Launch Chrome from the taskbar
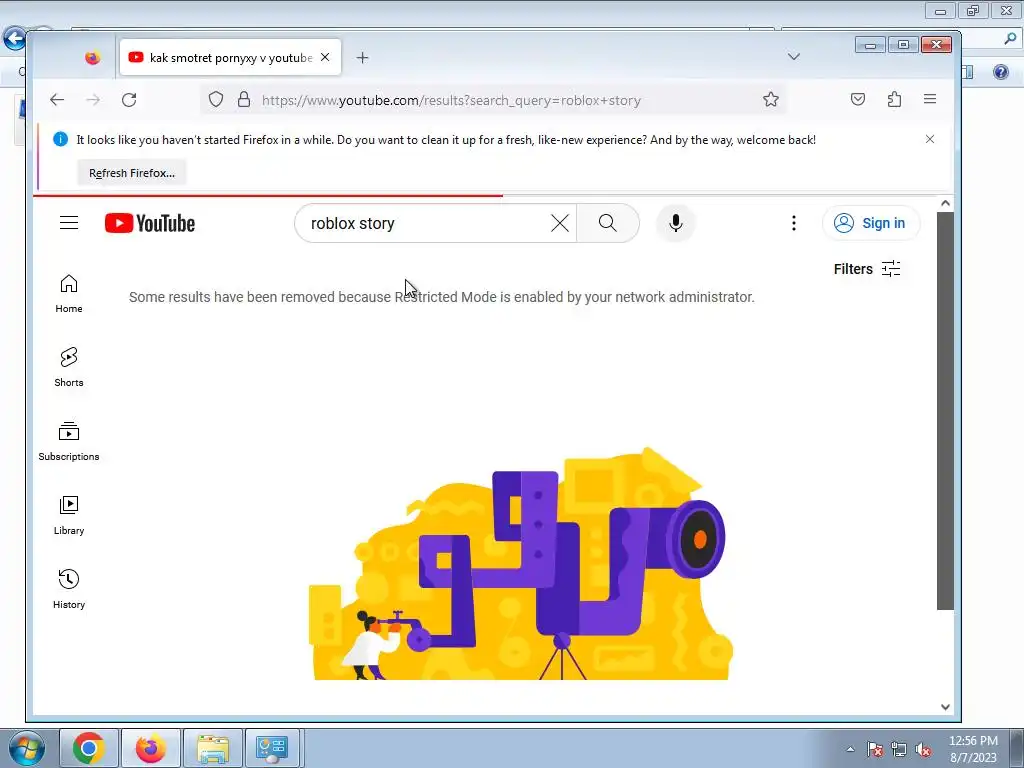This screenshot has height=768, width=1024. [x=89, y=748]
